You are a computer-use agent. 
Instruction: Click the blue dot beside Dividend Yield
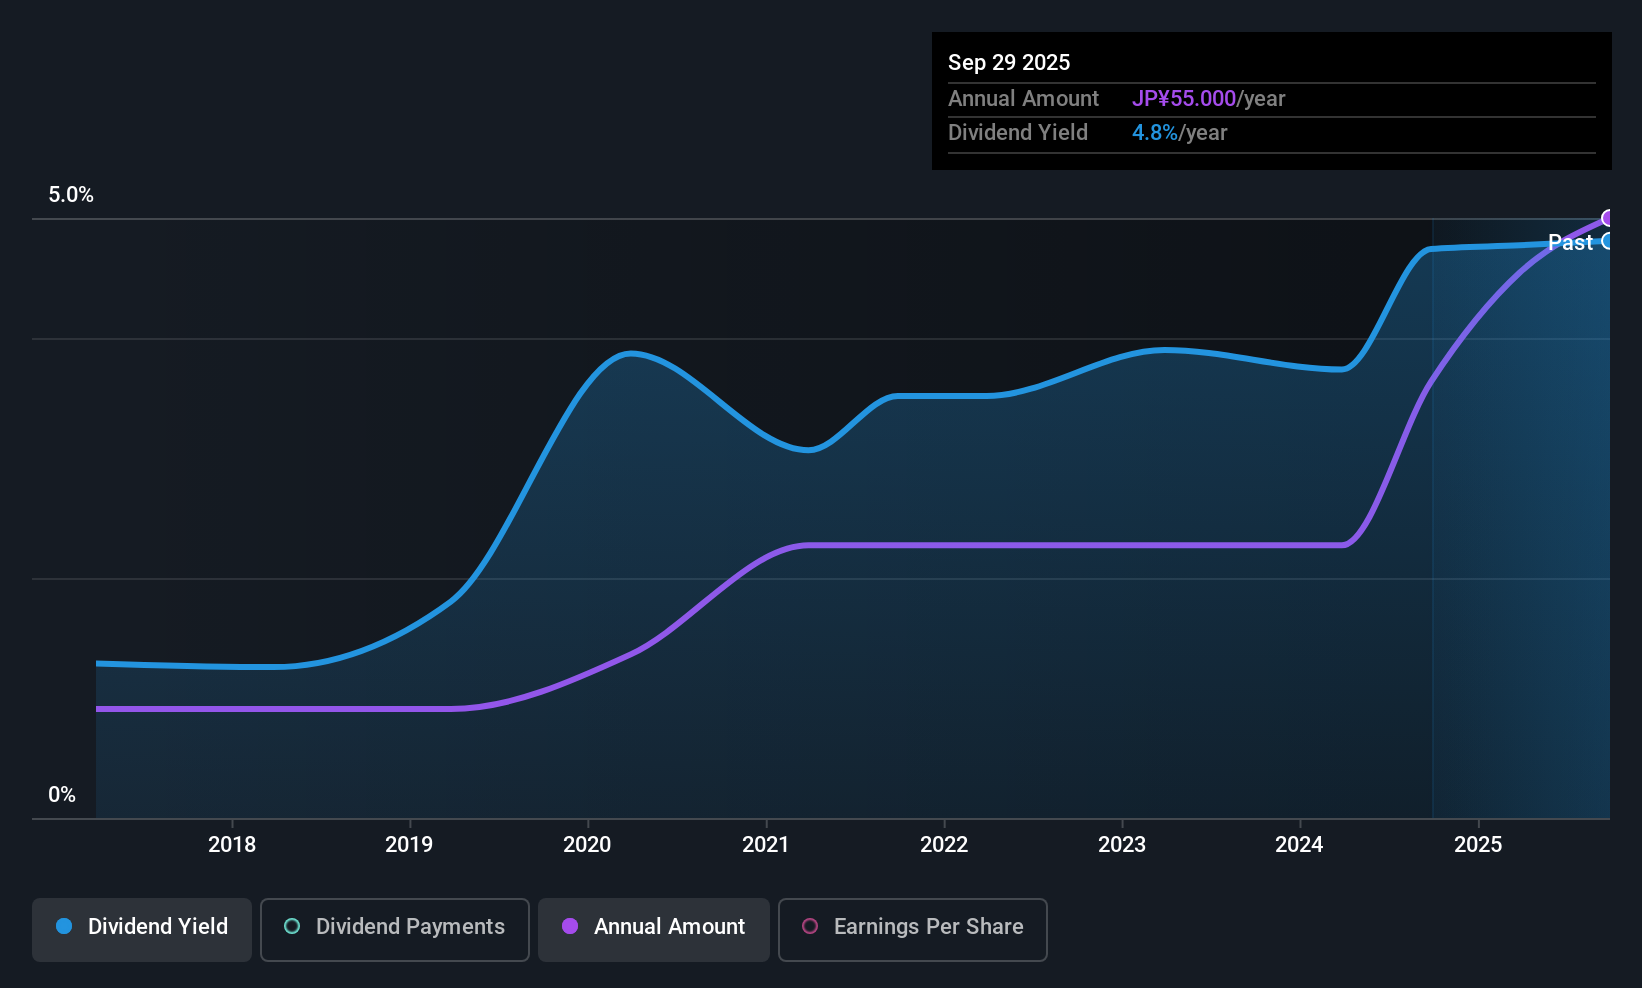coord(64,926)
